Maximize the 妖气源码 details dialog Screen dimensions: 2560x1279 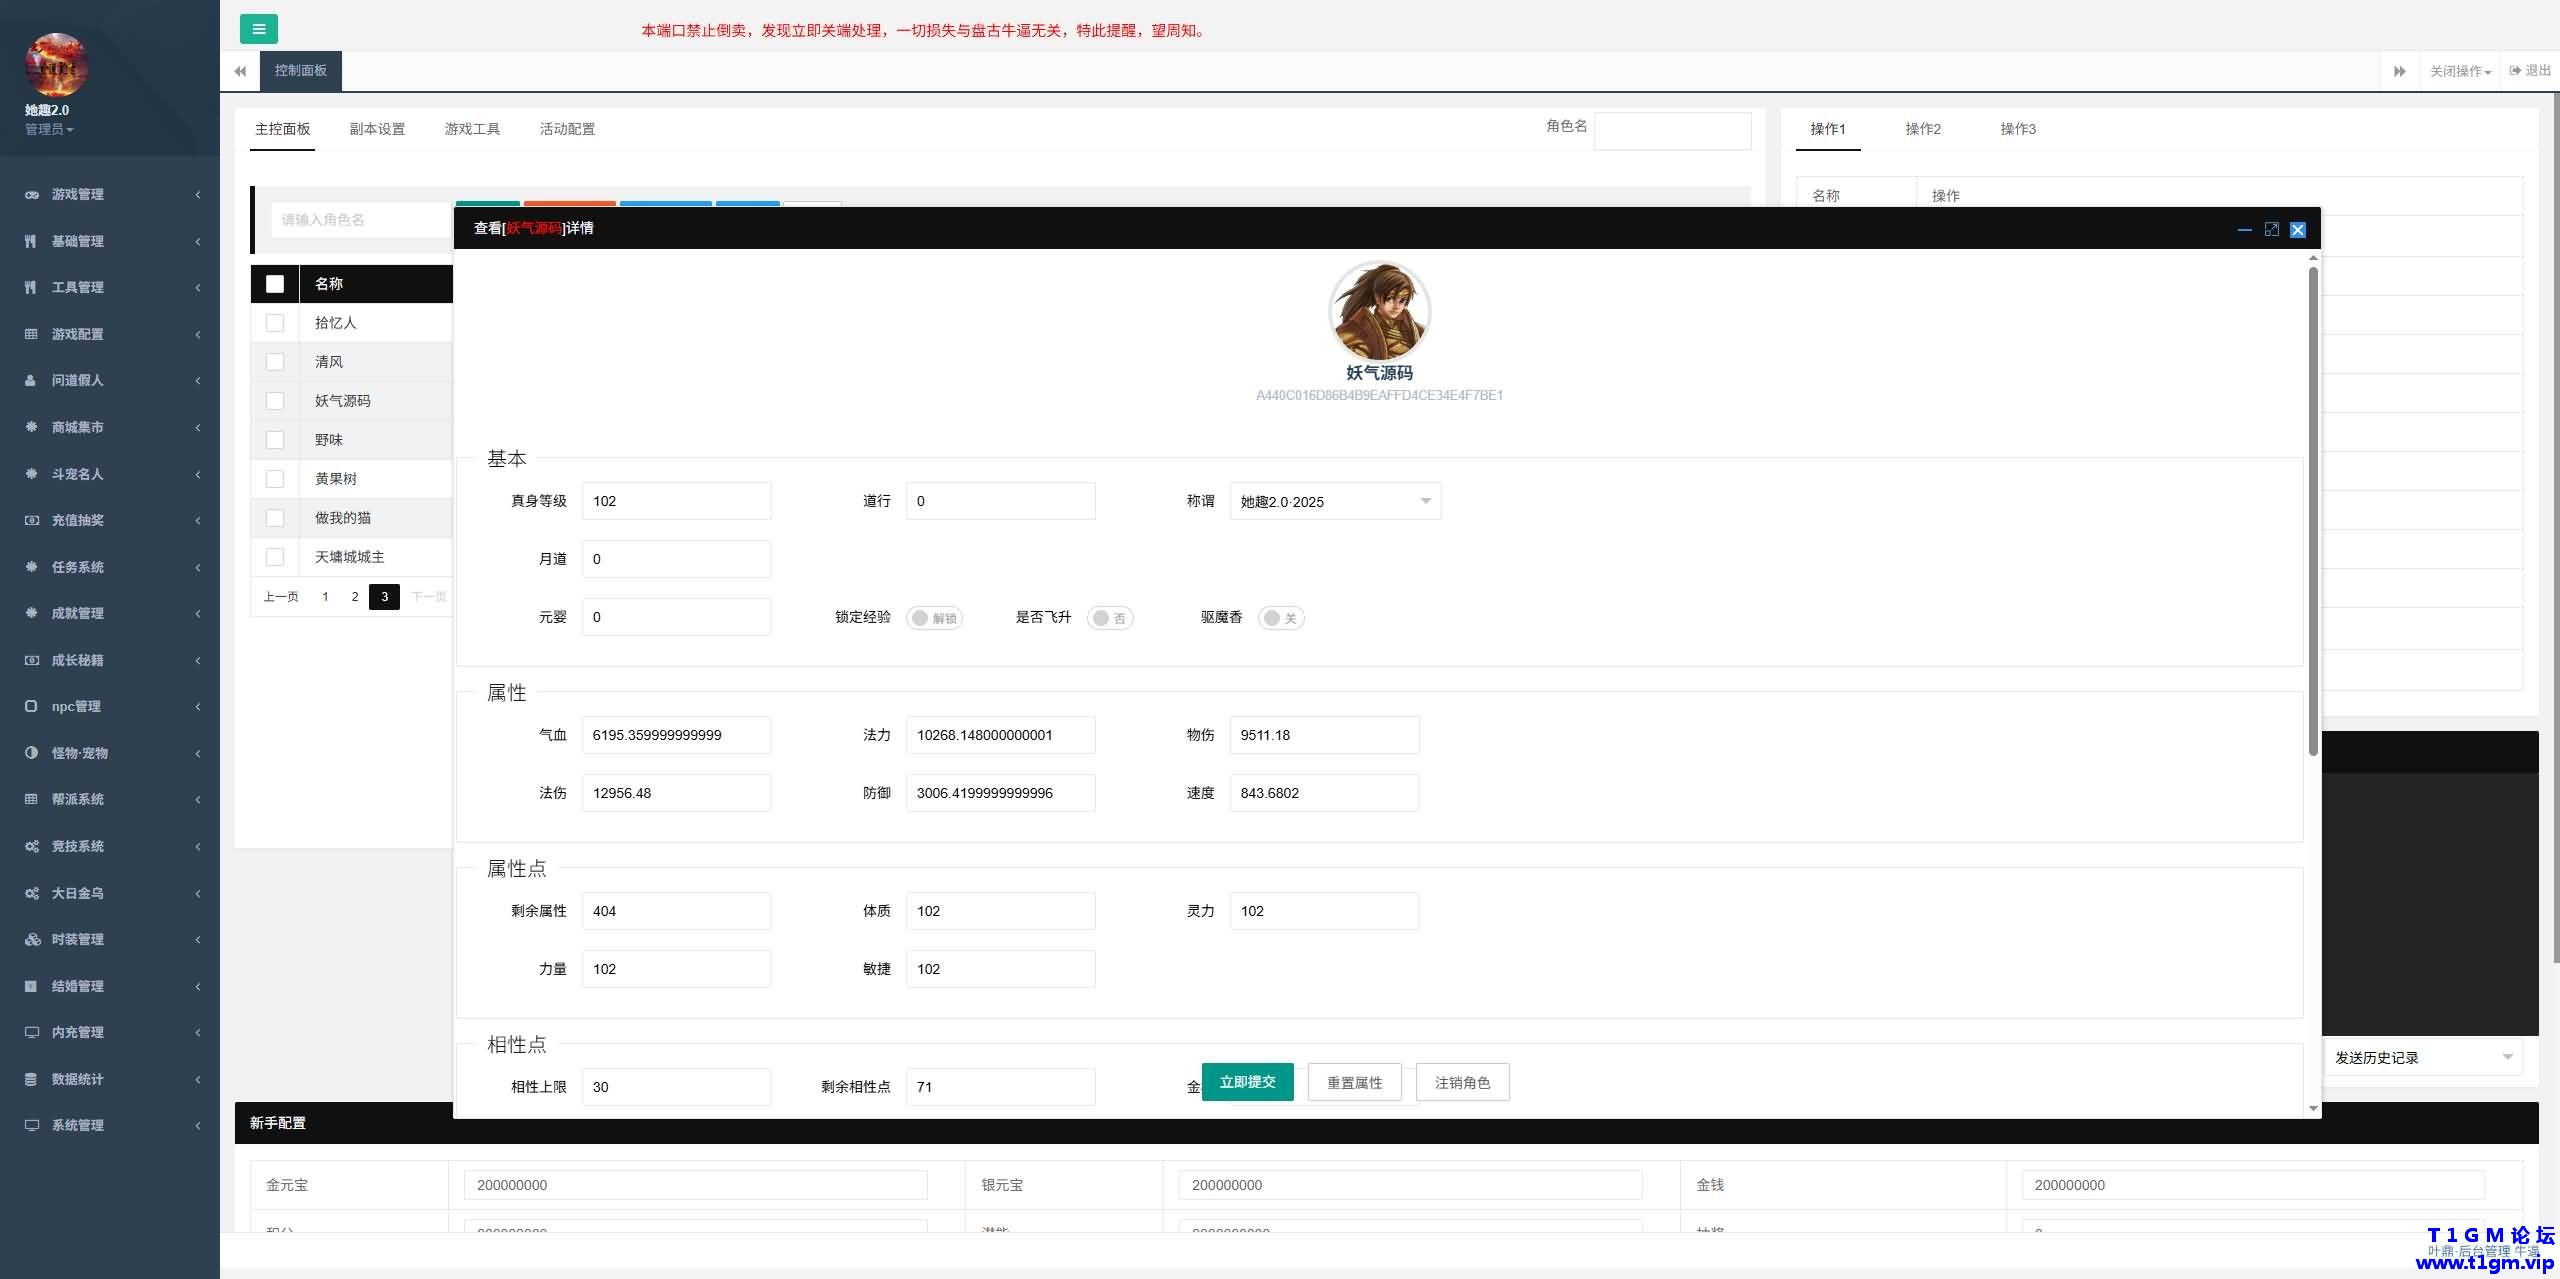click(2271, 229)
